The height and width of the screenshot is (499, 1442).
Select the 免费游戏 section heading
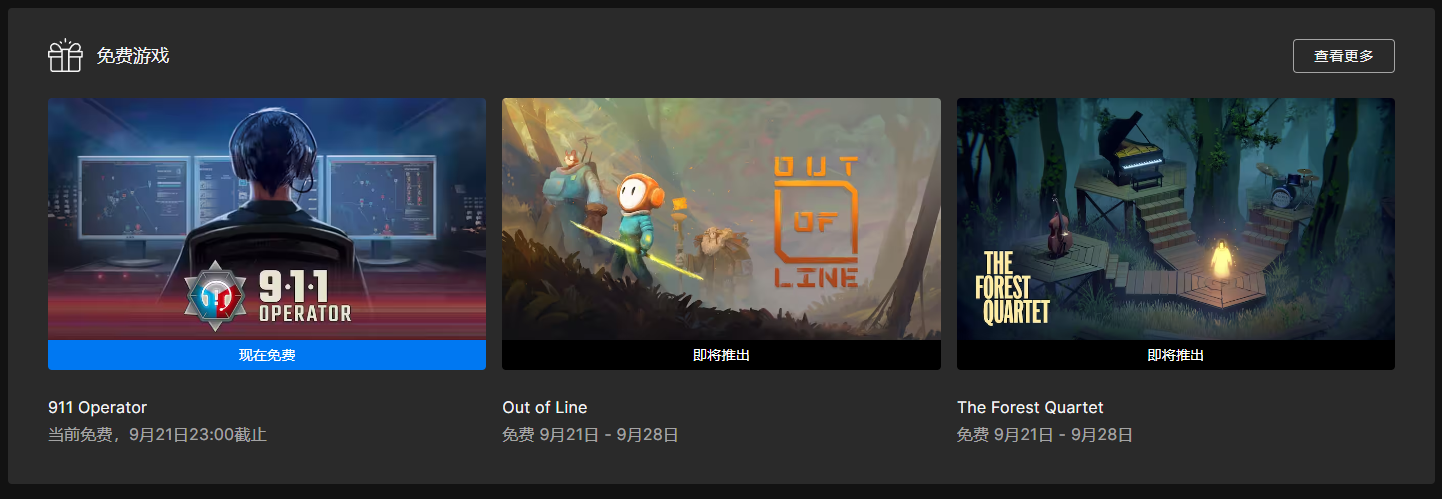click(132, 56)
